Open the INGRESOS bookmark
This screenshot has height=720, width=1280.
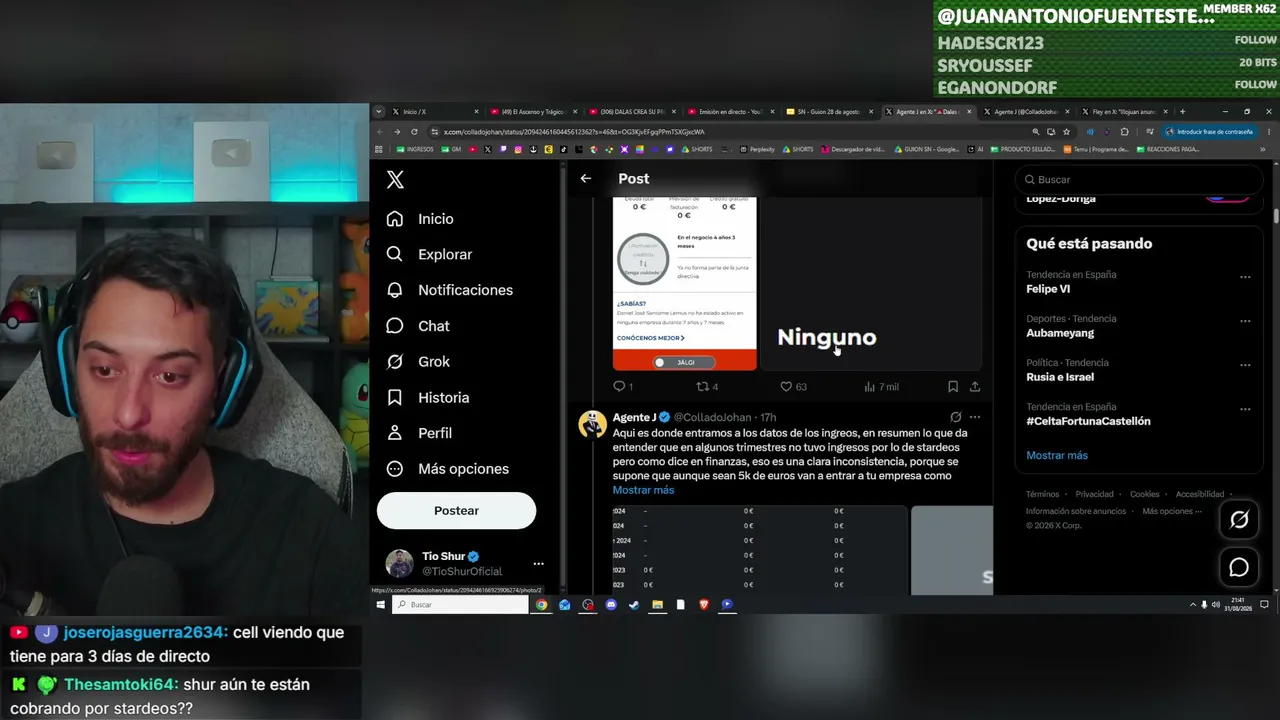pyautogui.click(x=415, y=149)
